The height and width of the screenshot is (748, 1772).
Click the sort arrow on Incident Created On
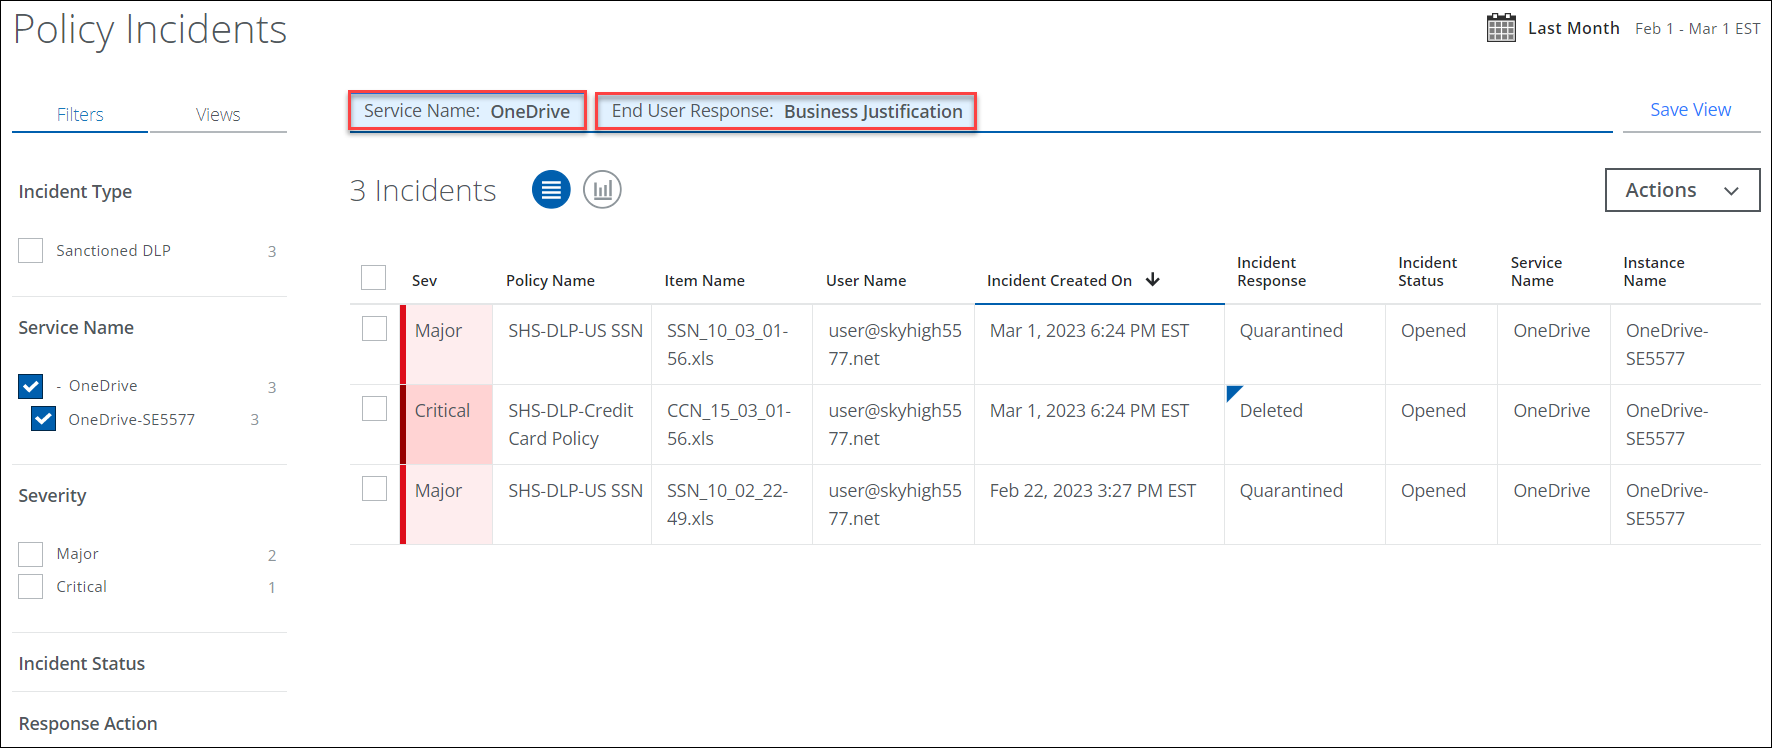(x=1153, y=280)
